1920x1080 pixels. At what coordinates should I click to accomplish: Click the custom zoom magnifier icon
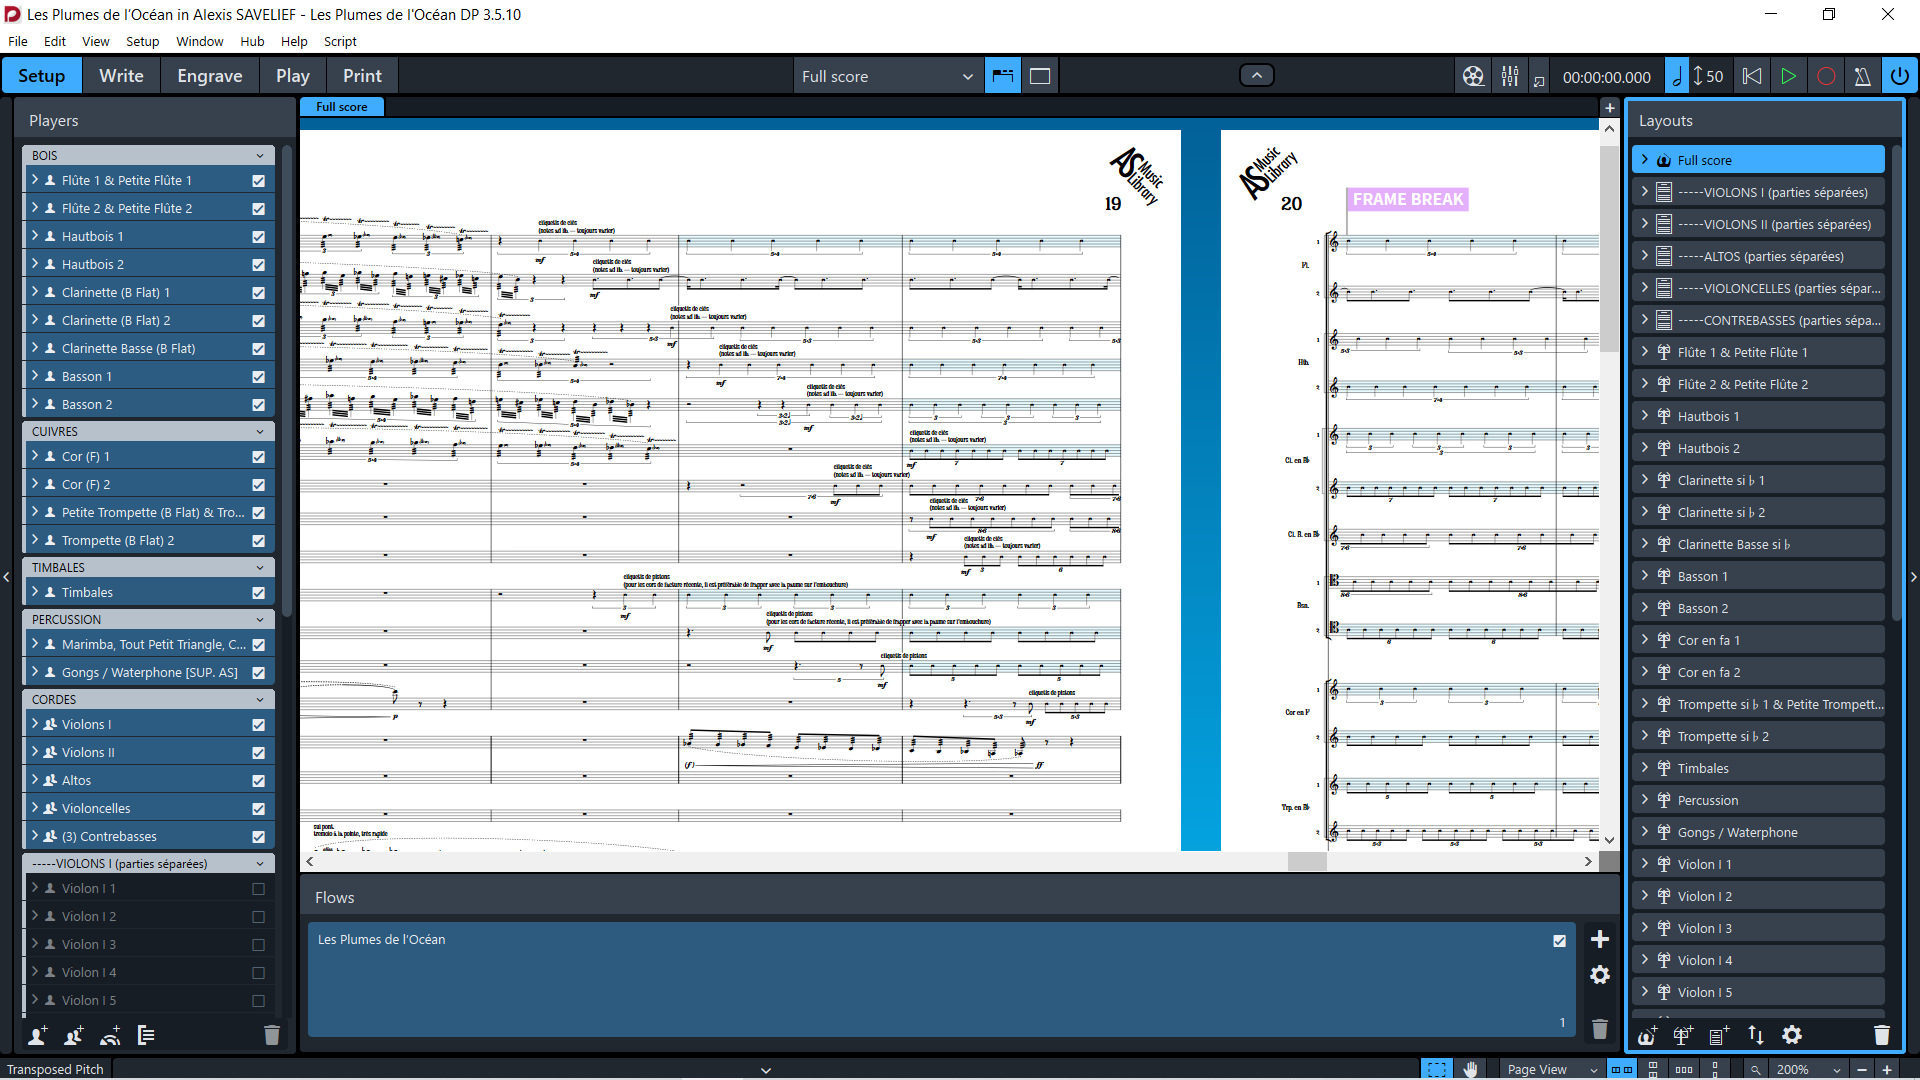1755,1069
